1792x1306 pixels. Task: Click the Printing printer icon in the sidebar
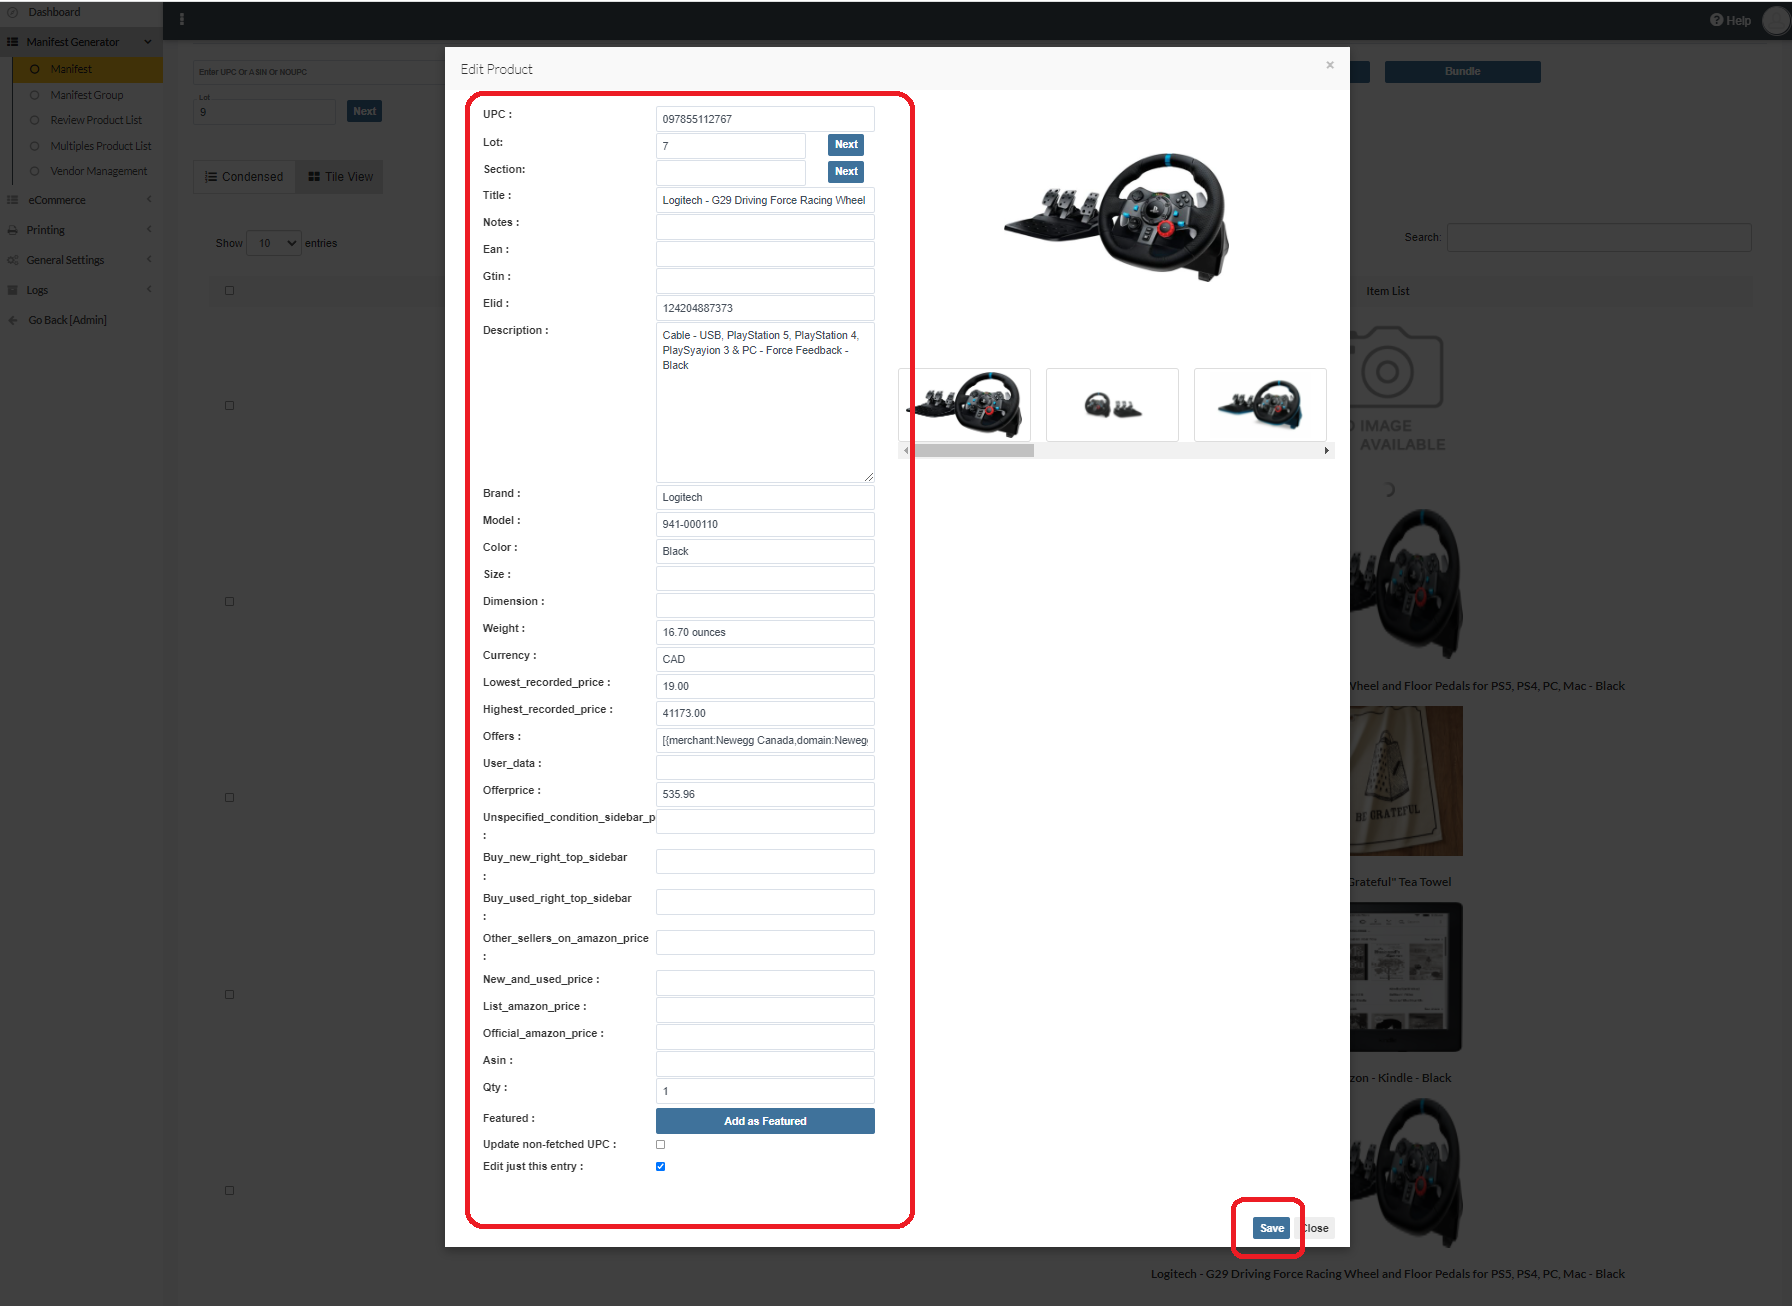click(13, 230)
